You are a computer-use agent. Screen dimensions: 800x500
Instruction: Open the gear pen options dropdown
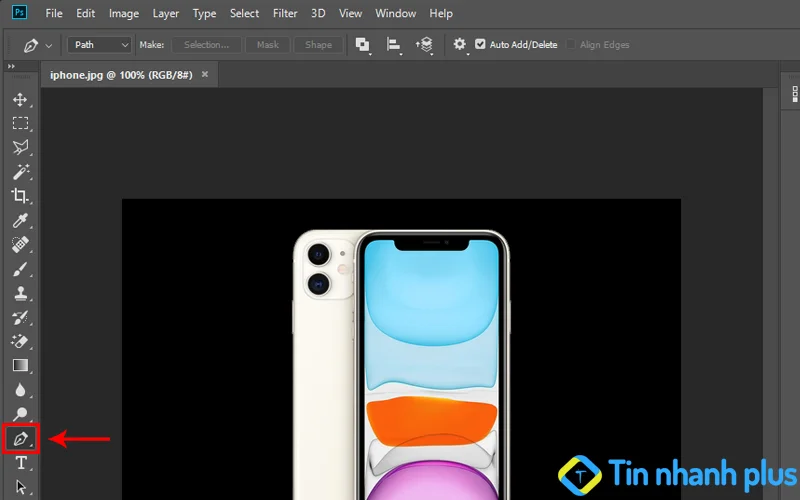tap(460, 45)
